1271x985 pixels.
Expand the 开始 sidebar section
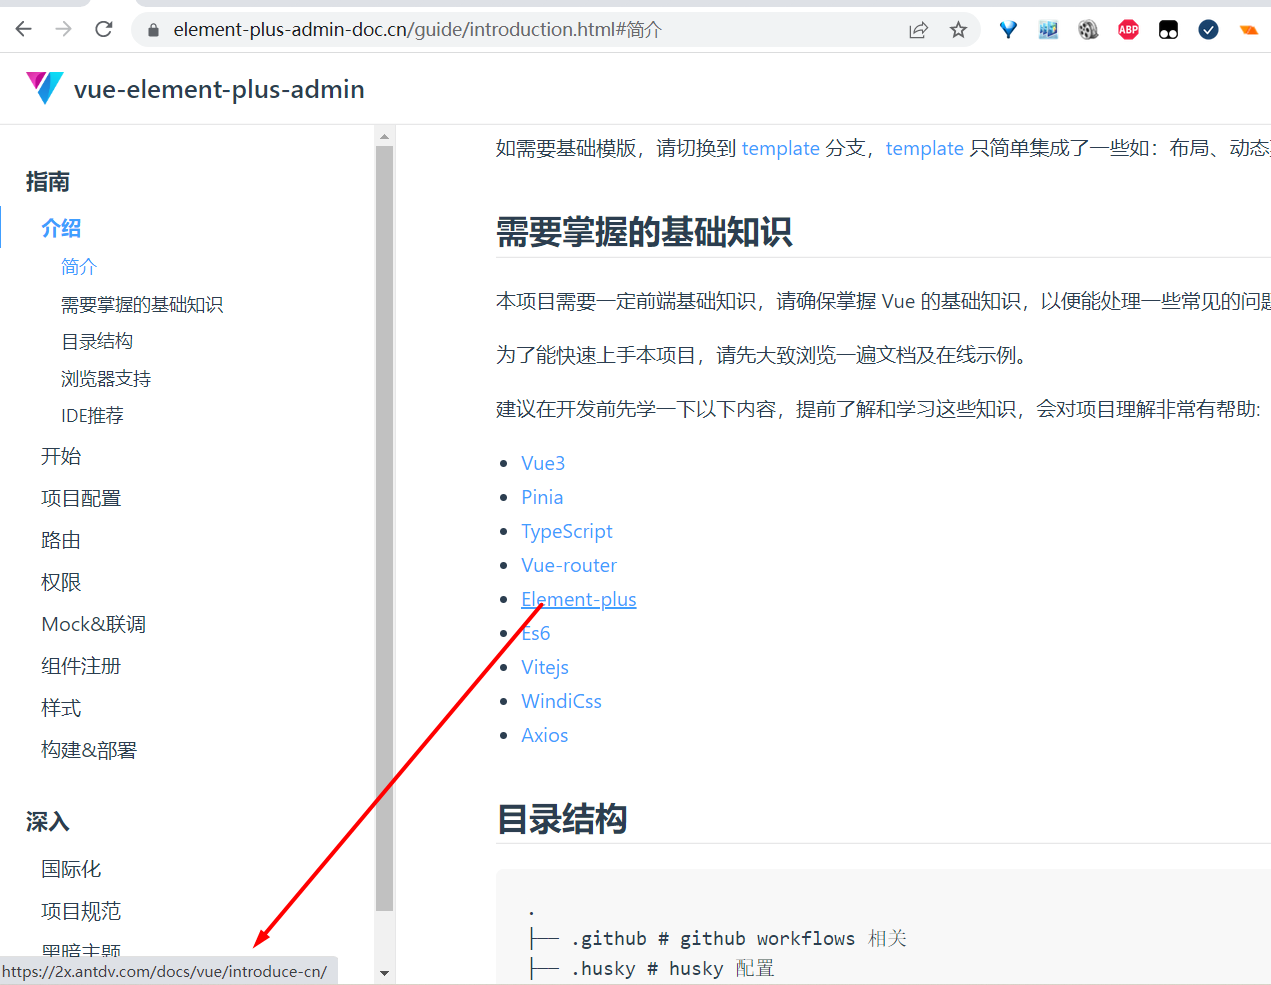61,456
